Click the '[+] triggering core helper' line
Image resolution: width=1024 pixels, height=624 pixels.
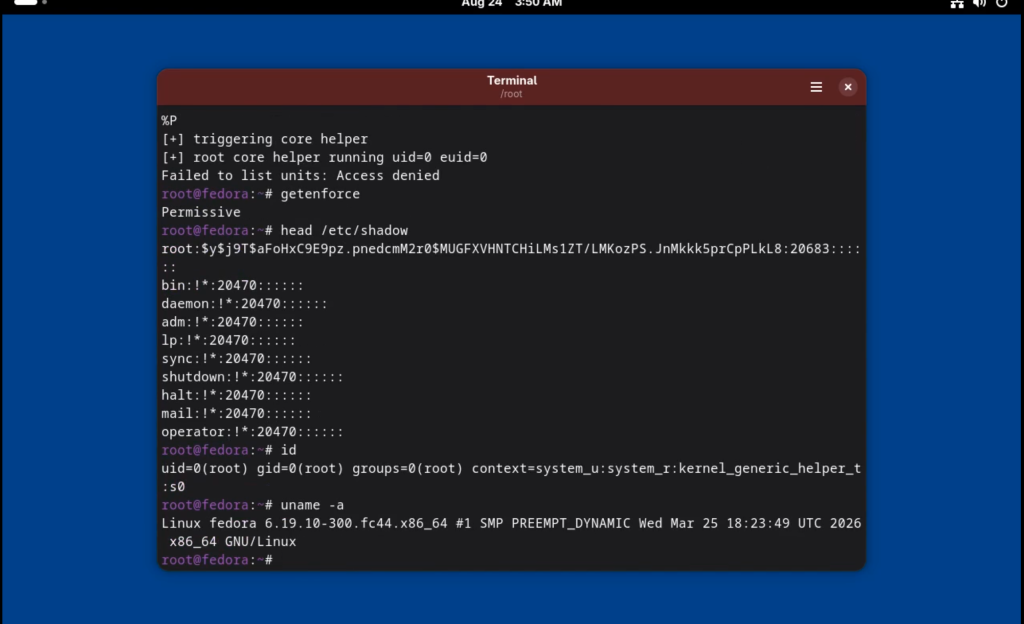[x=264, y=139]
